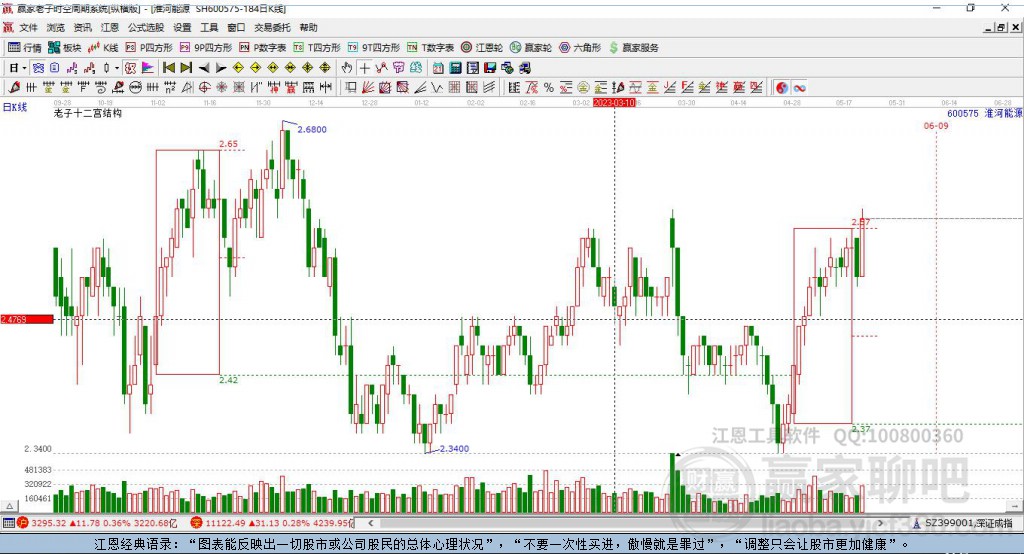Click the up triangle button at chart bottom-left
Image resolution: width=1024 pixels, height=554 pixels.
pos(9,506)
